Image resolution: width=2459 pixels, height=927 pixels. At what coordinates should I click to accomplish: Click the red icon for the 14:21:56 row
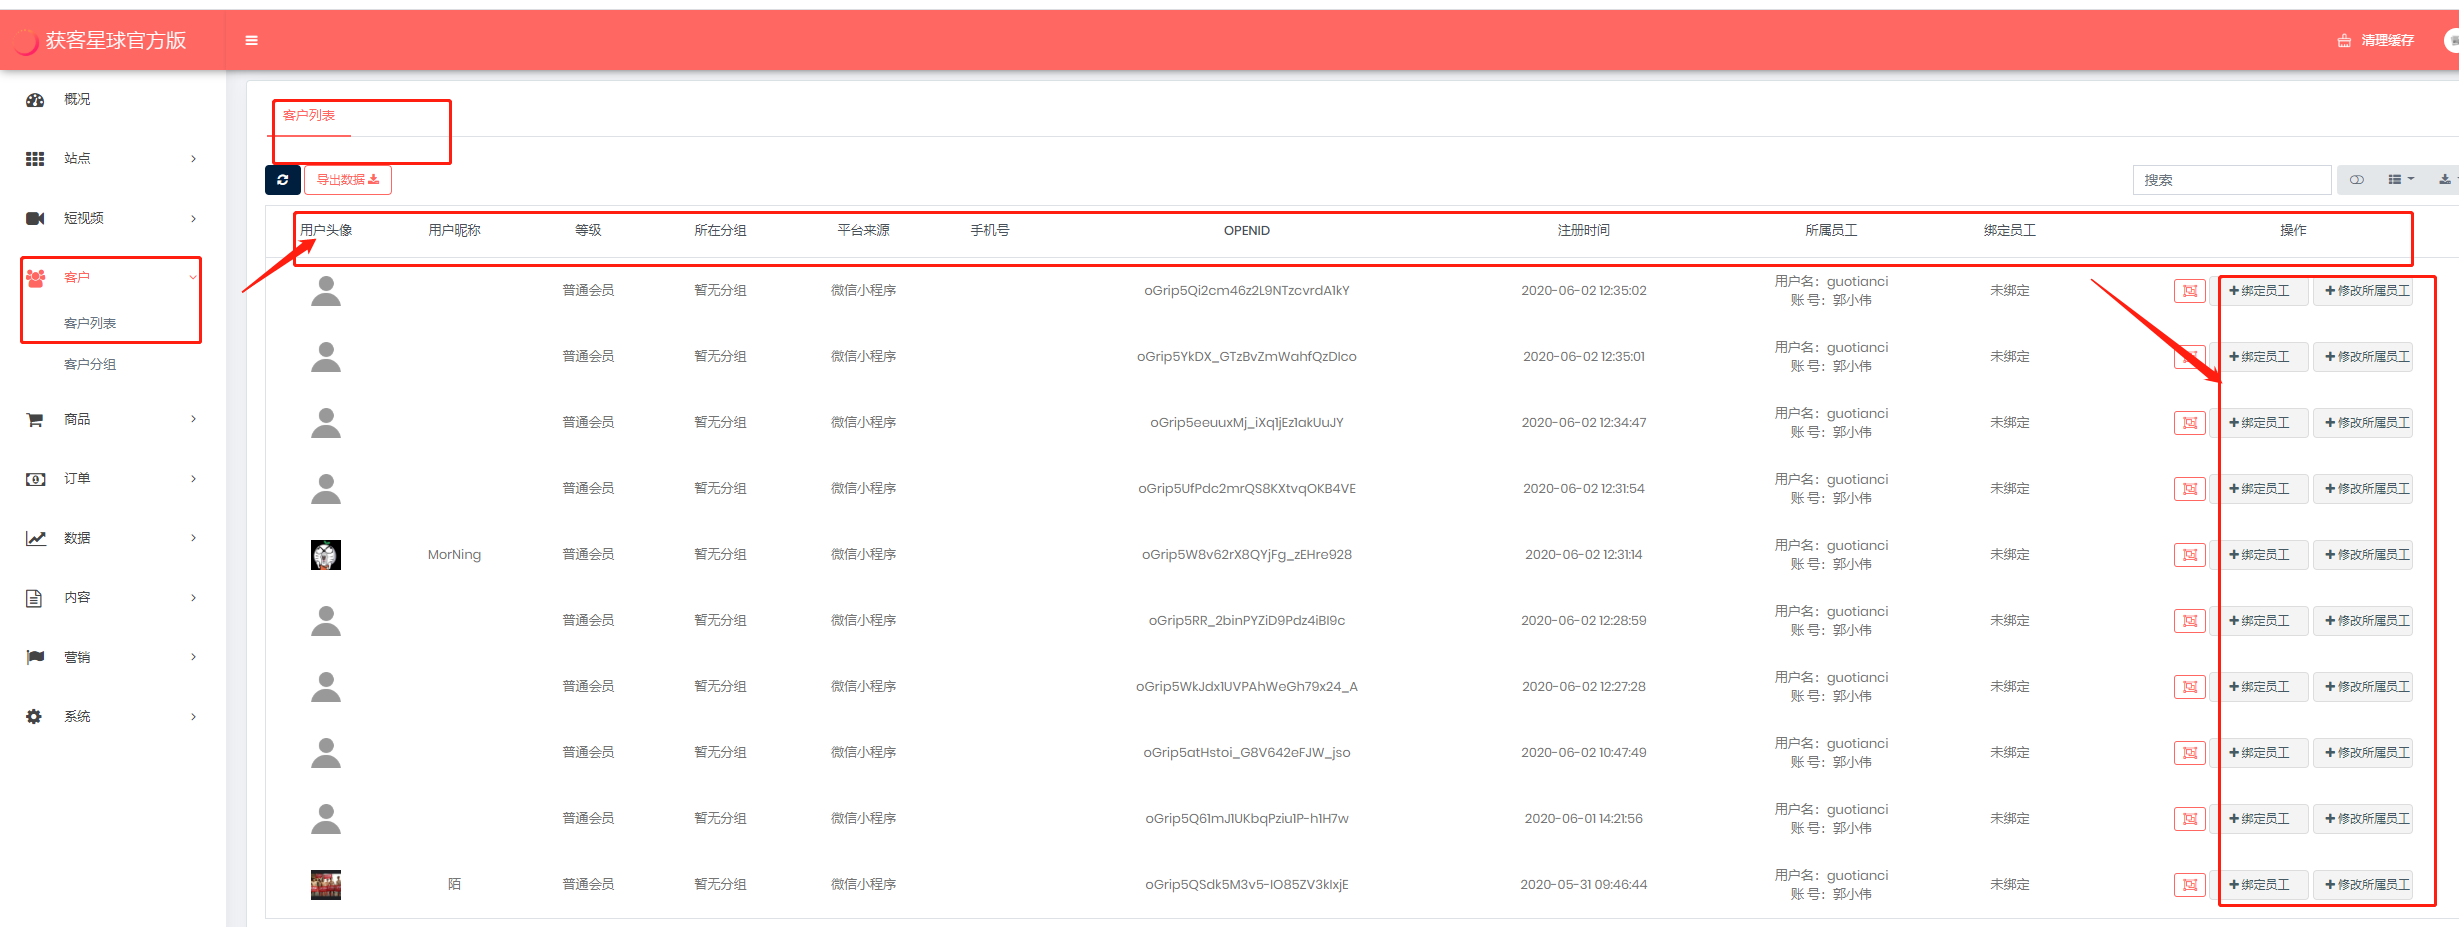(2190, 819)
